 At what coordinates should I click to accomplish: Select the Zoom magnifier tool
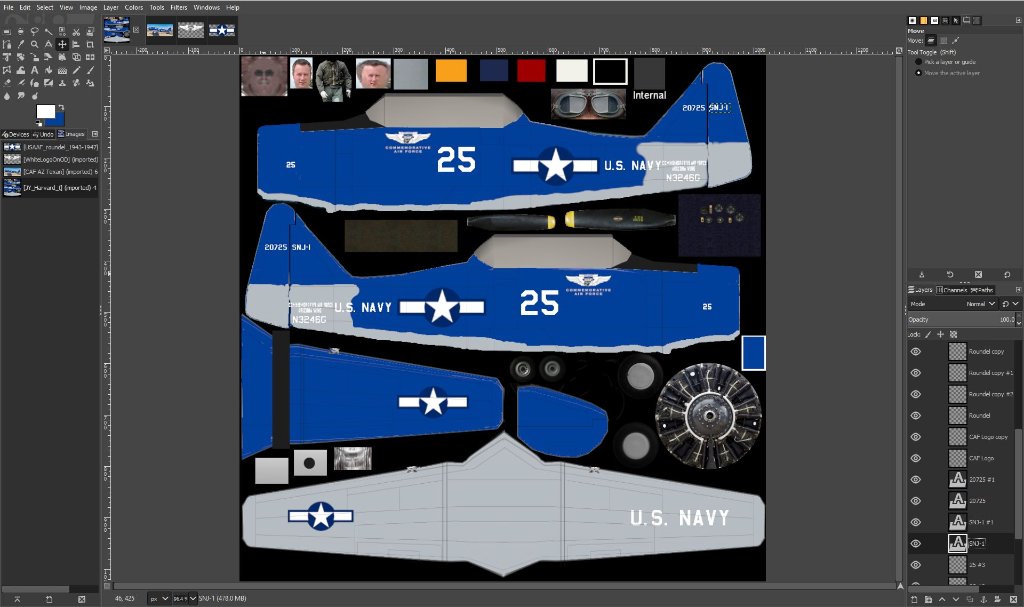(35, 44)
